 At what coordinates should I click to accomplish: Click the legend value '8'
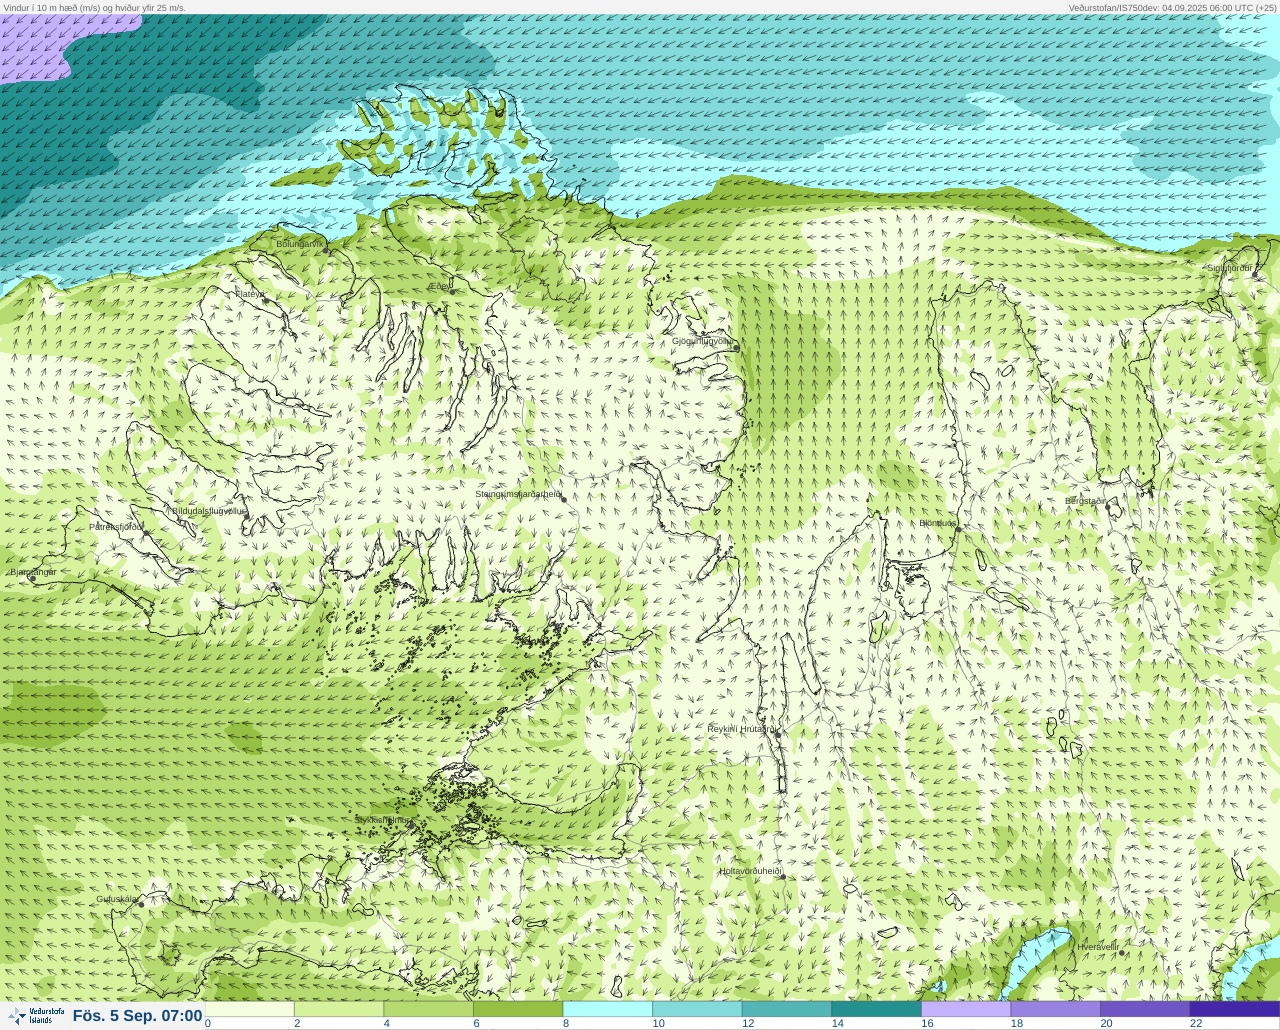tap(566, 1023)
